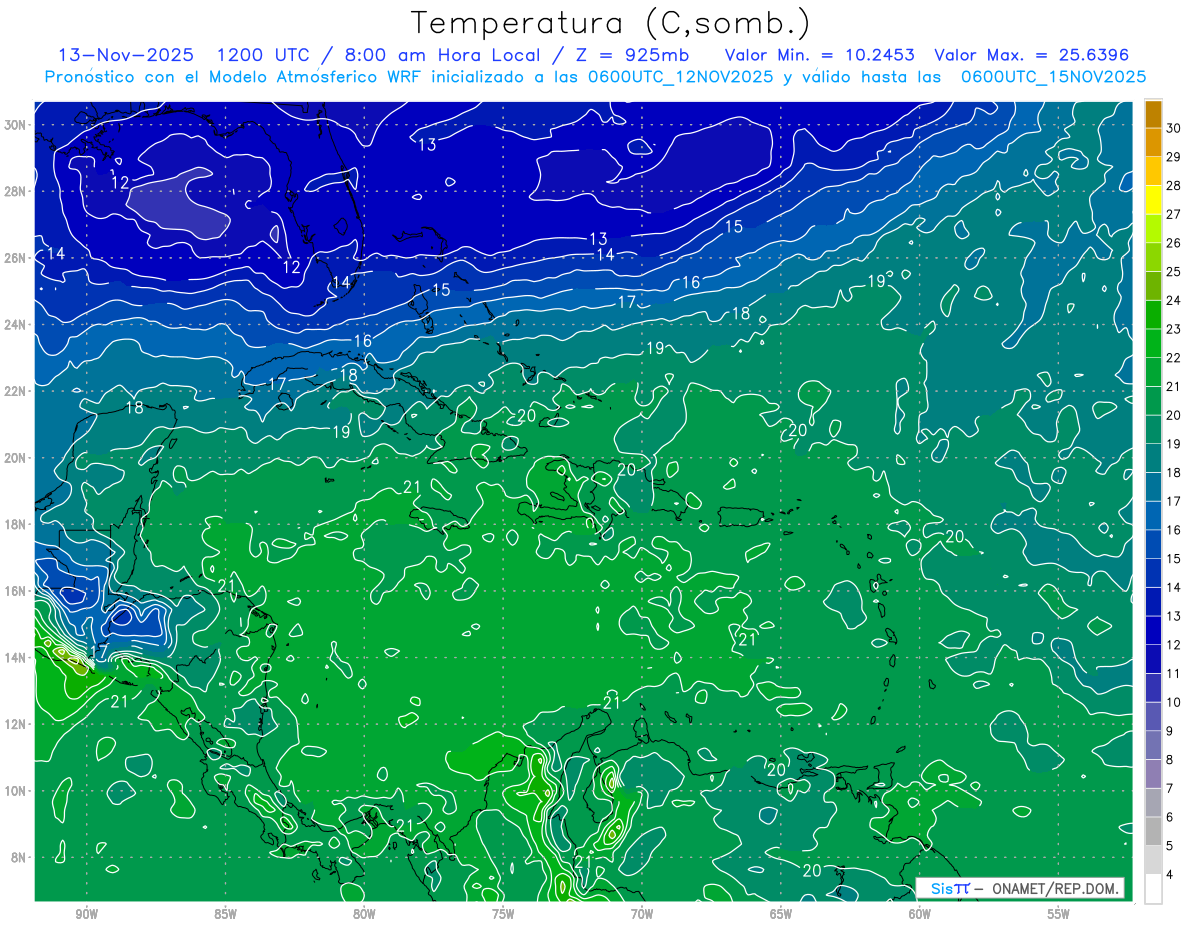Click the title 'Temperatura (C,somb.)'

[611, 23]
